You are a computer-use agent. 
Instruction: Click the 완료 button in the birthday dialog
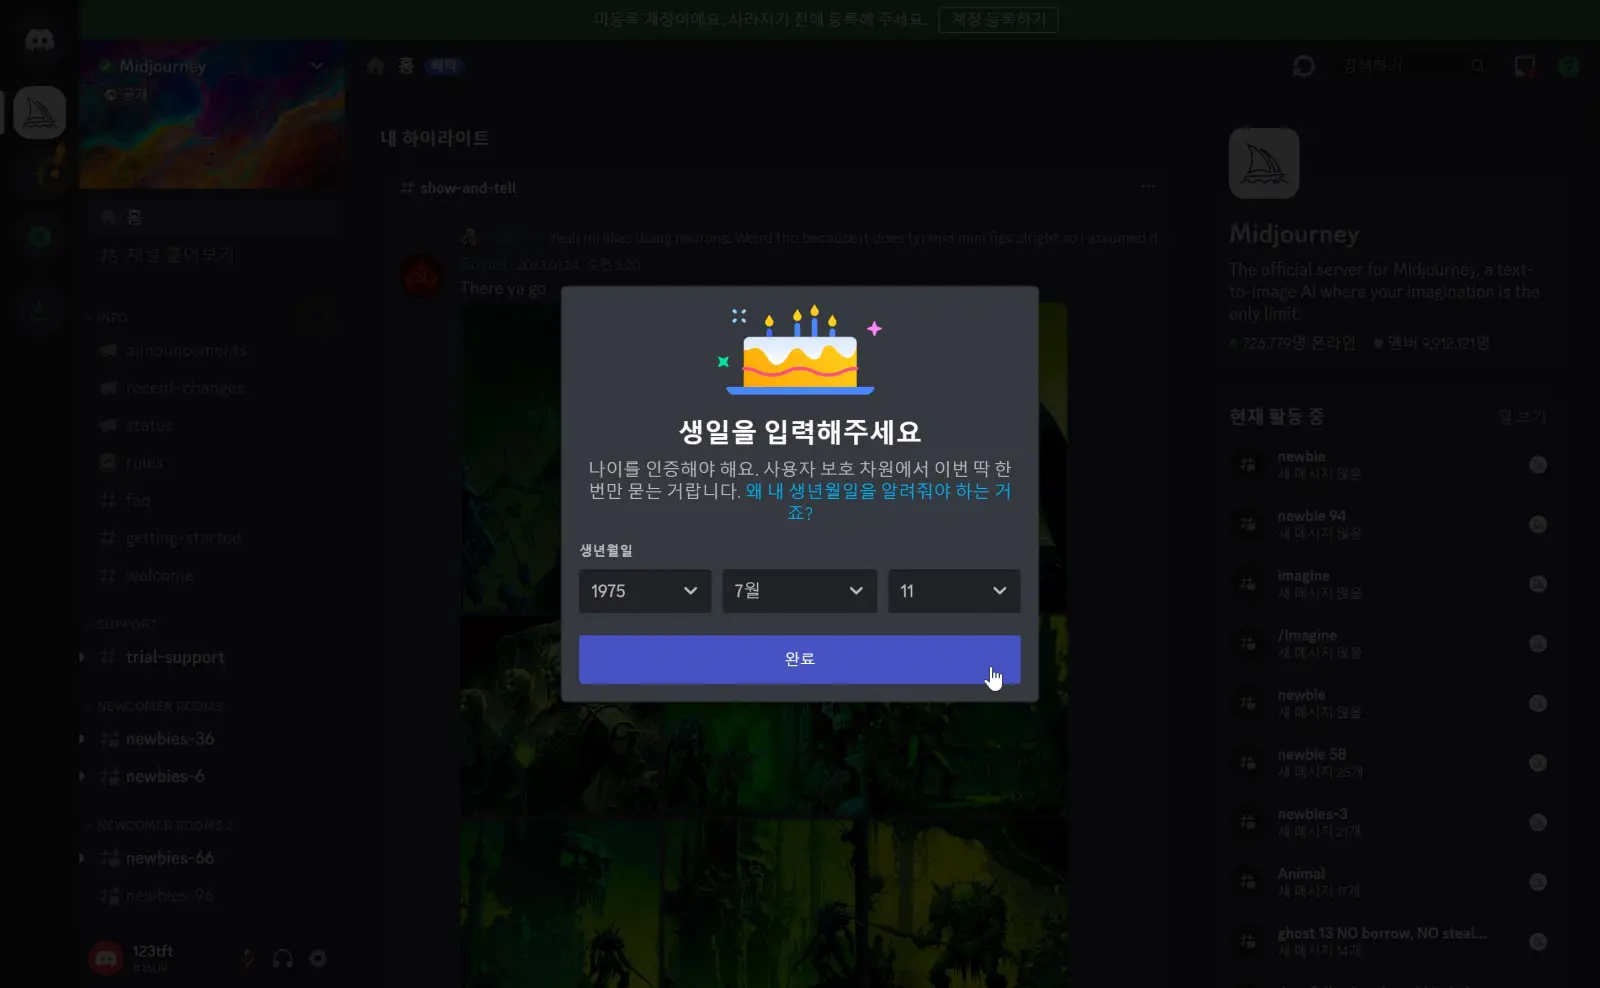pos(799,659)
